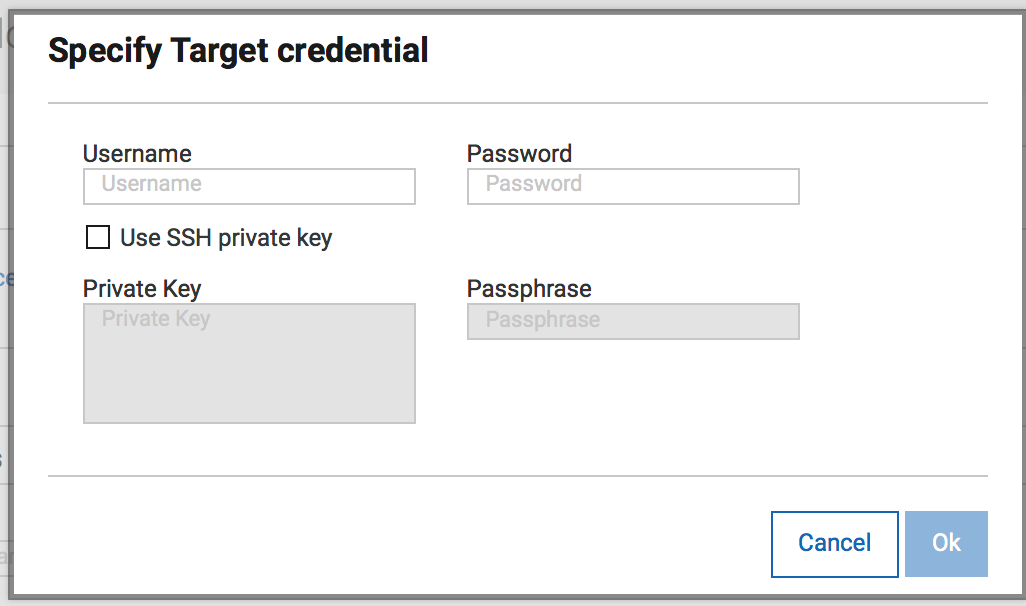The image size is (1026, 606).
Task: Click the Passphrase label text
Action: 529,289
